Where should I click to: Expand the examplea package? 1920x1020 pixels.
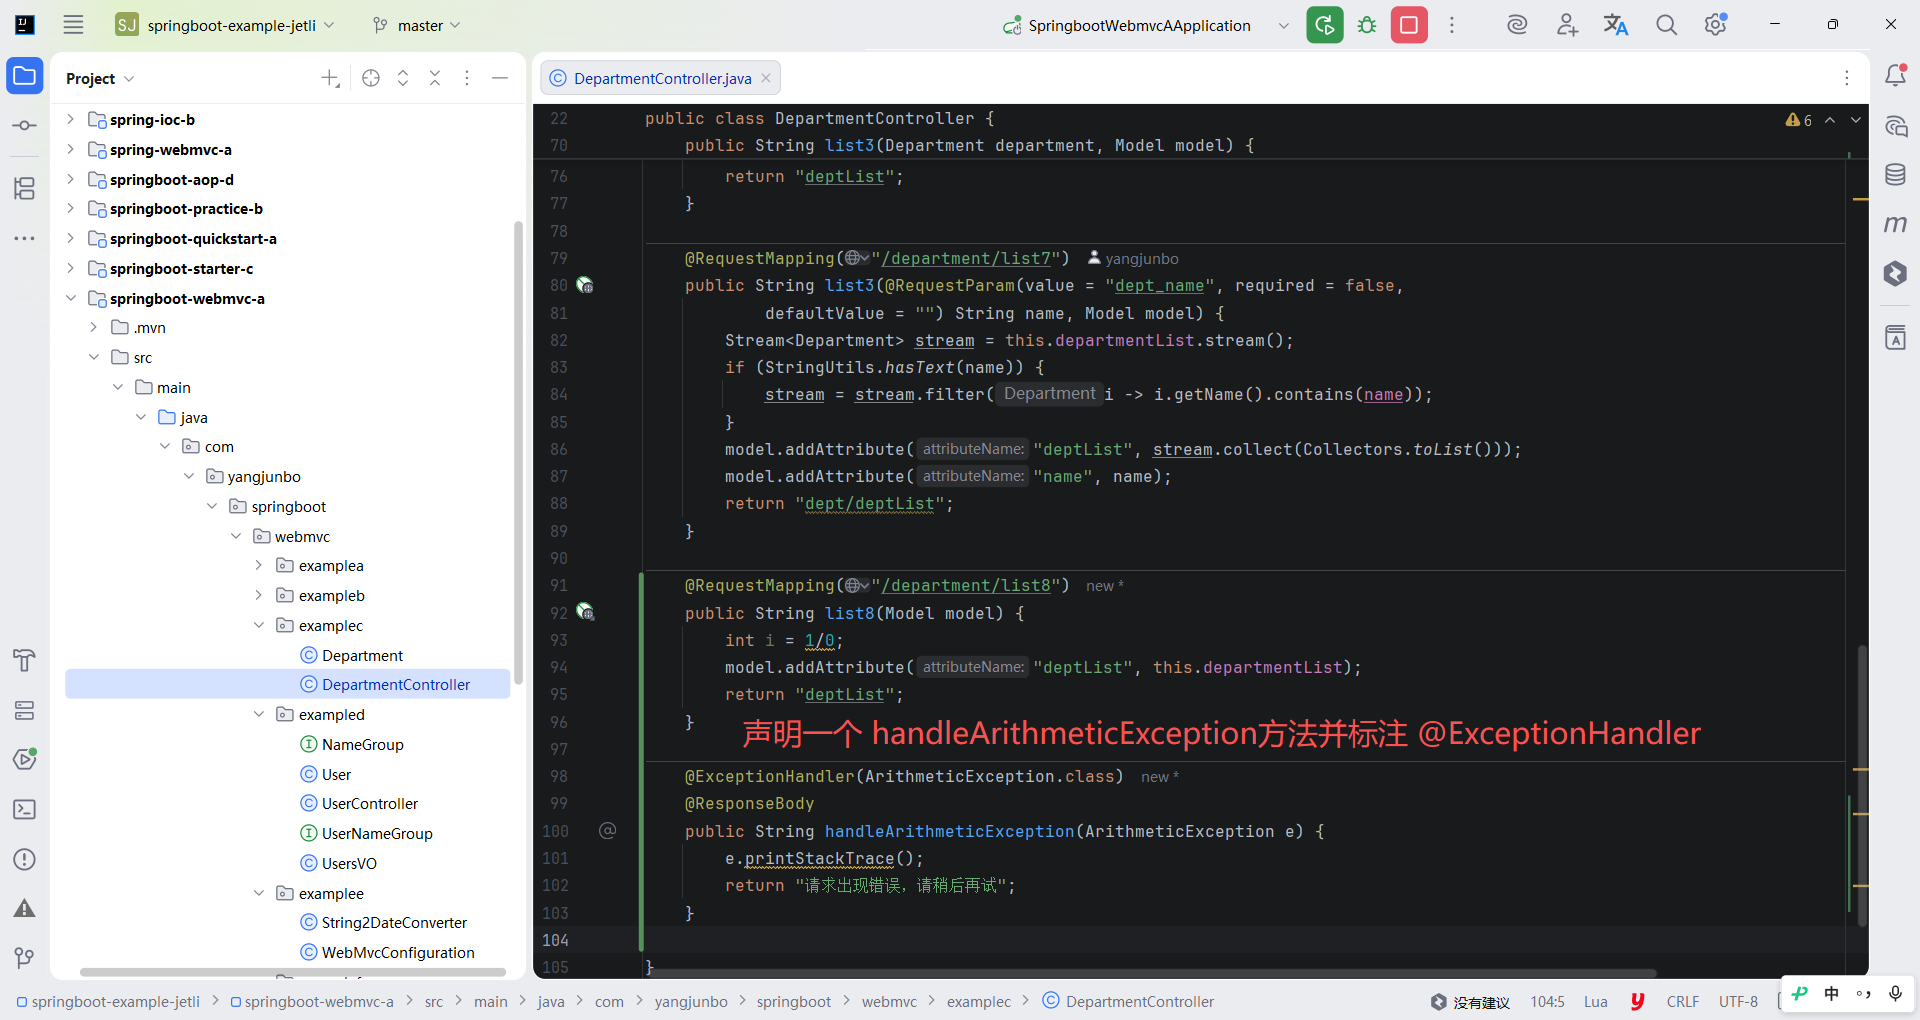pos(259,565)
